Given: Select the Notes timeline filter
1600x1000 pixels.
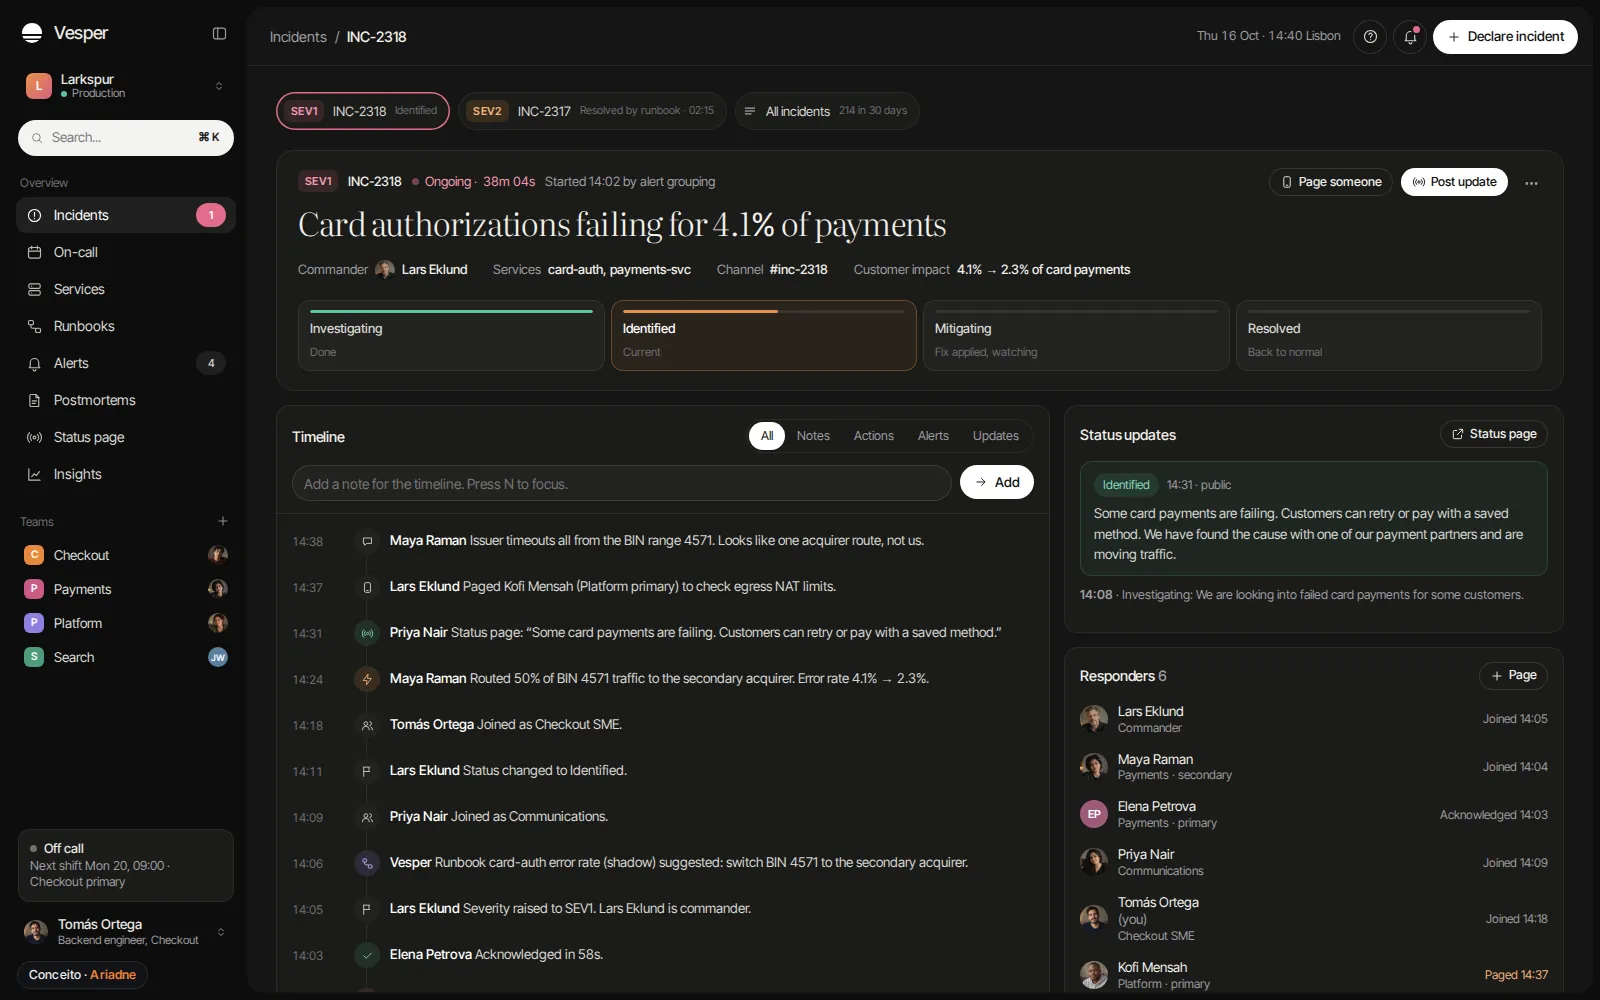Looking at the screenshot, I should coord(813,436).
